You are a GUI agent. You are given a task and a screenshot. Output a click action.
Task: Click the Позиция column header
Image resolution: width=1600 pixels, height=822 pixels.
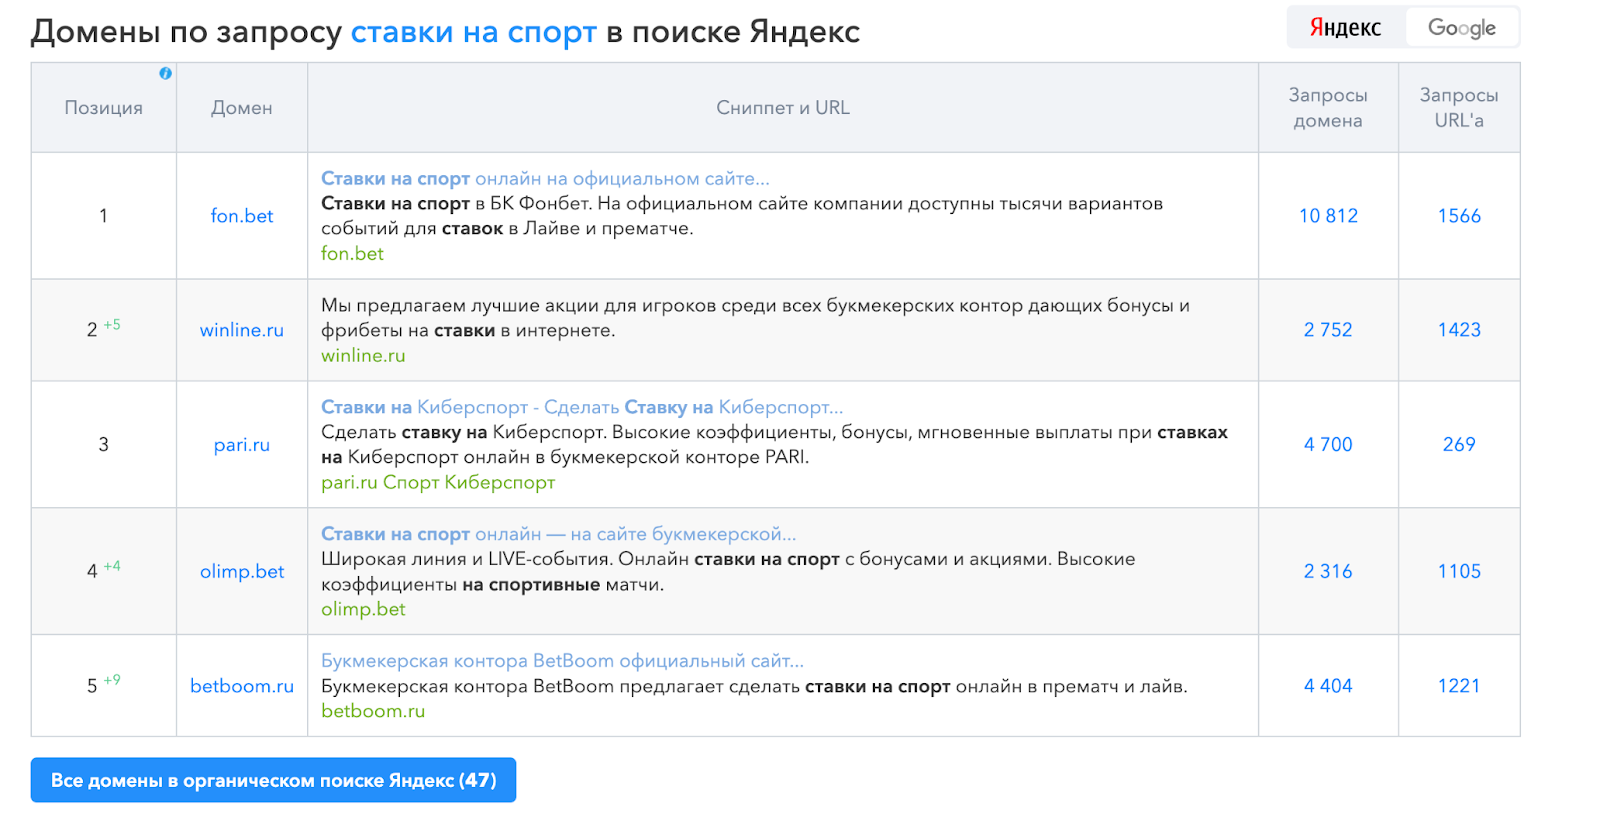tap(104, 108)
